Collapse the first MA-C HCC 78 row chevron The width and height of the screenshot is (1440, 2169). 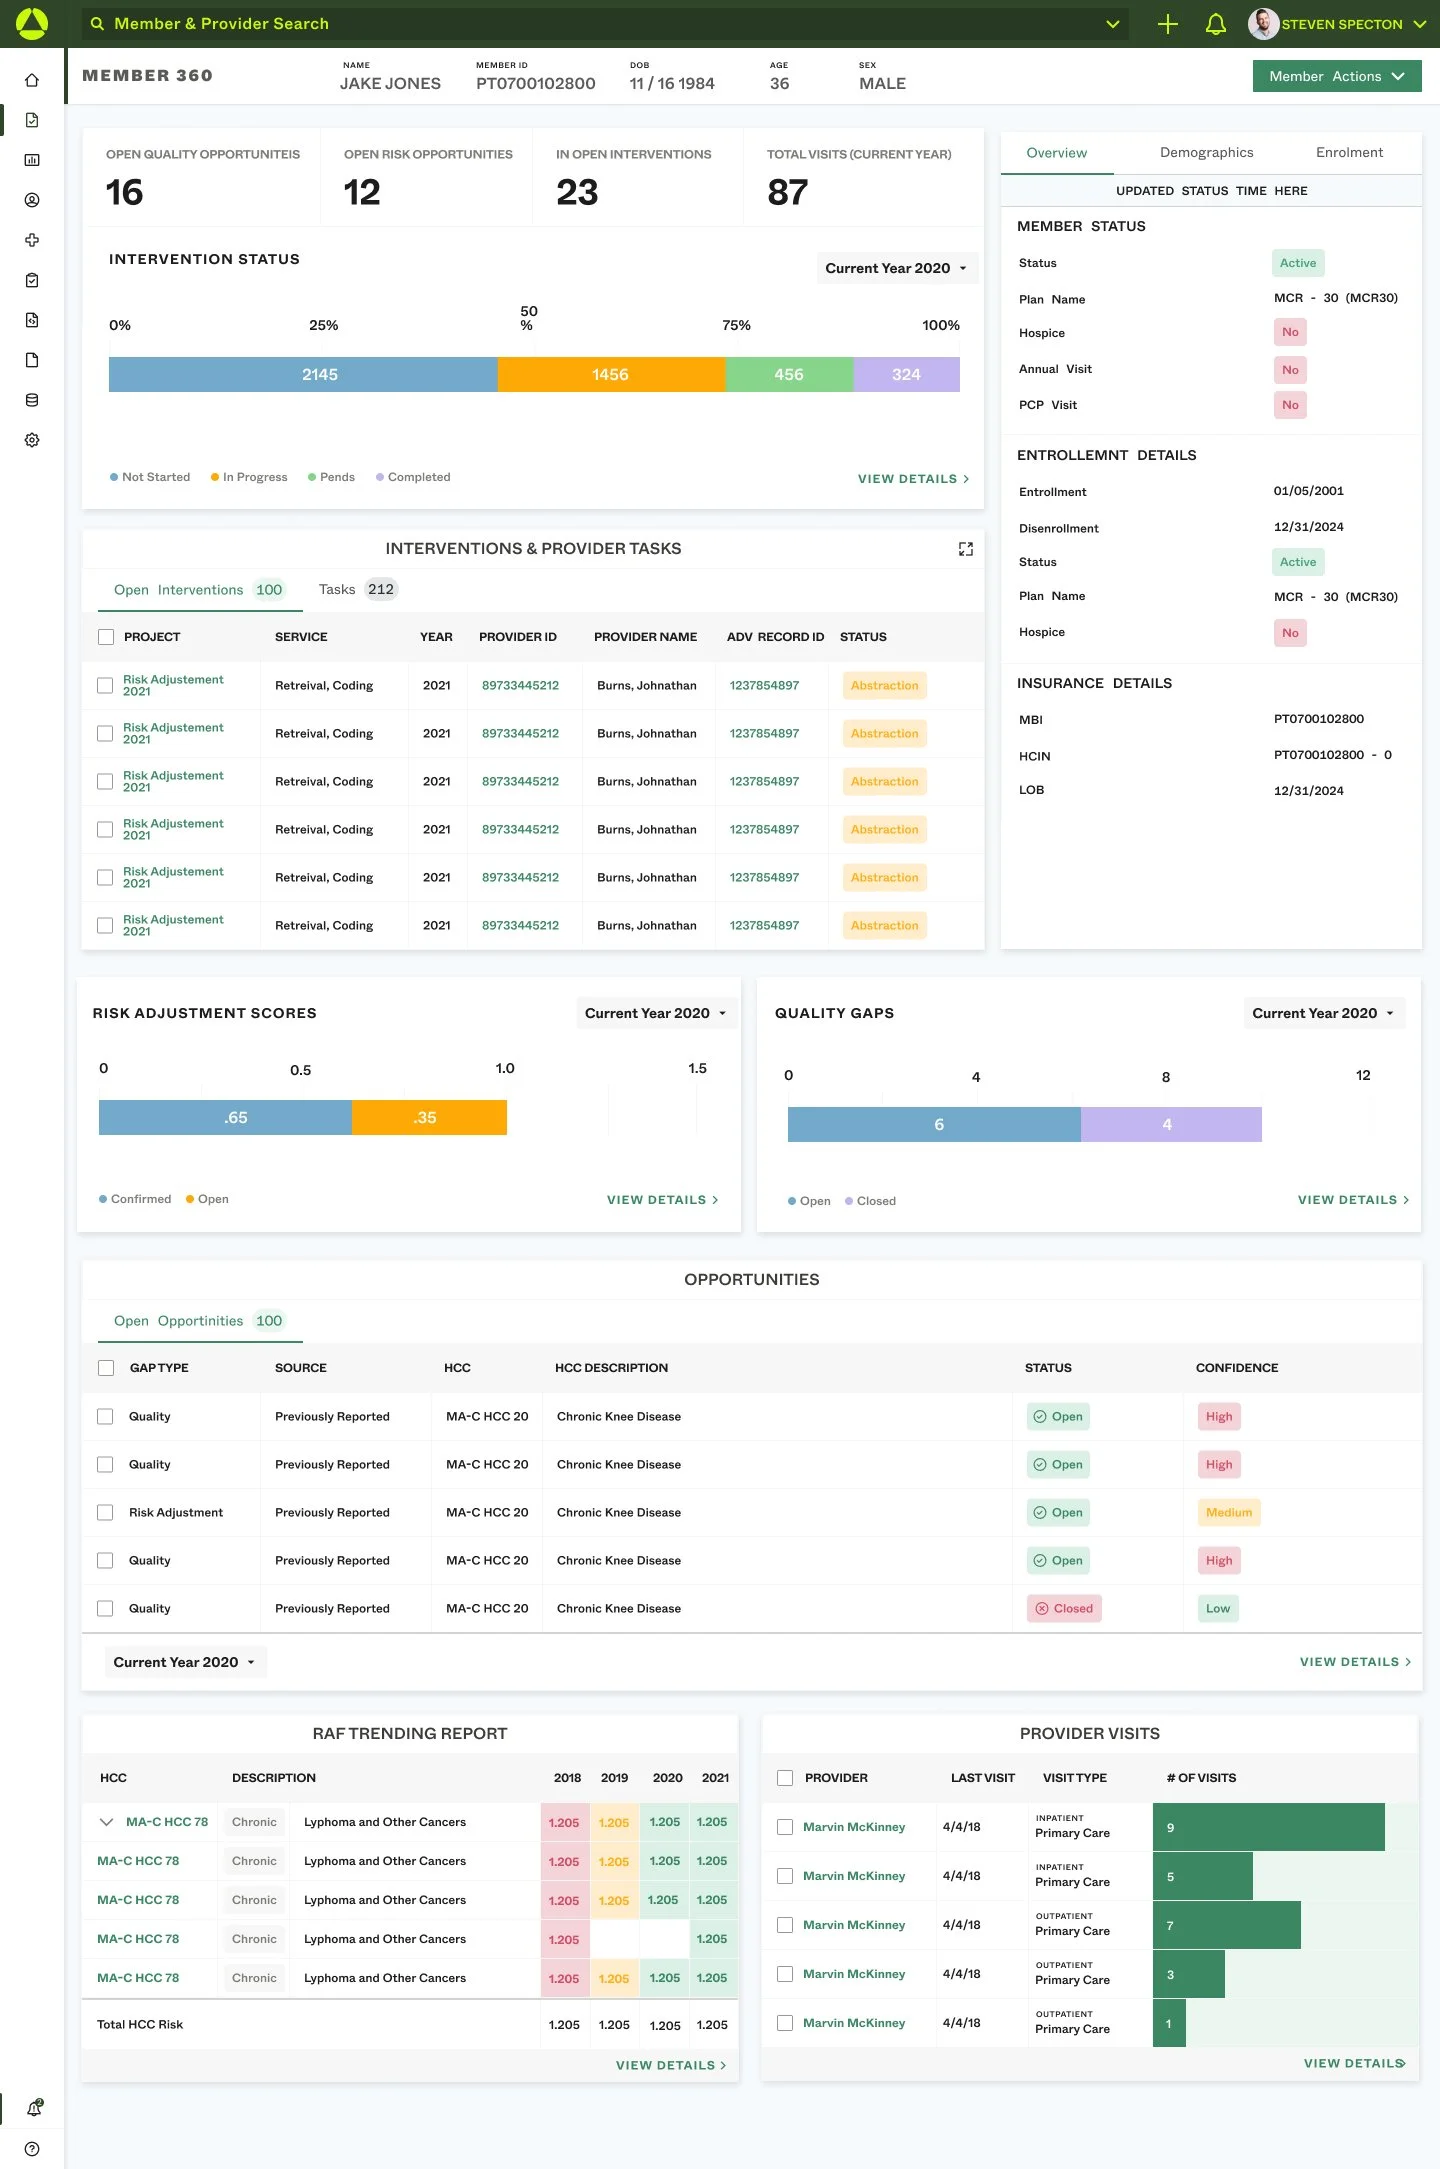106,1822
